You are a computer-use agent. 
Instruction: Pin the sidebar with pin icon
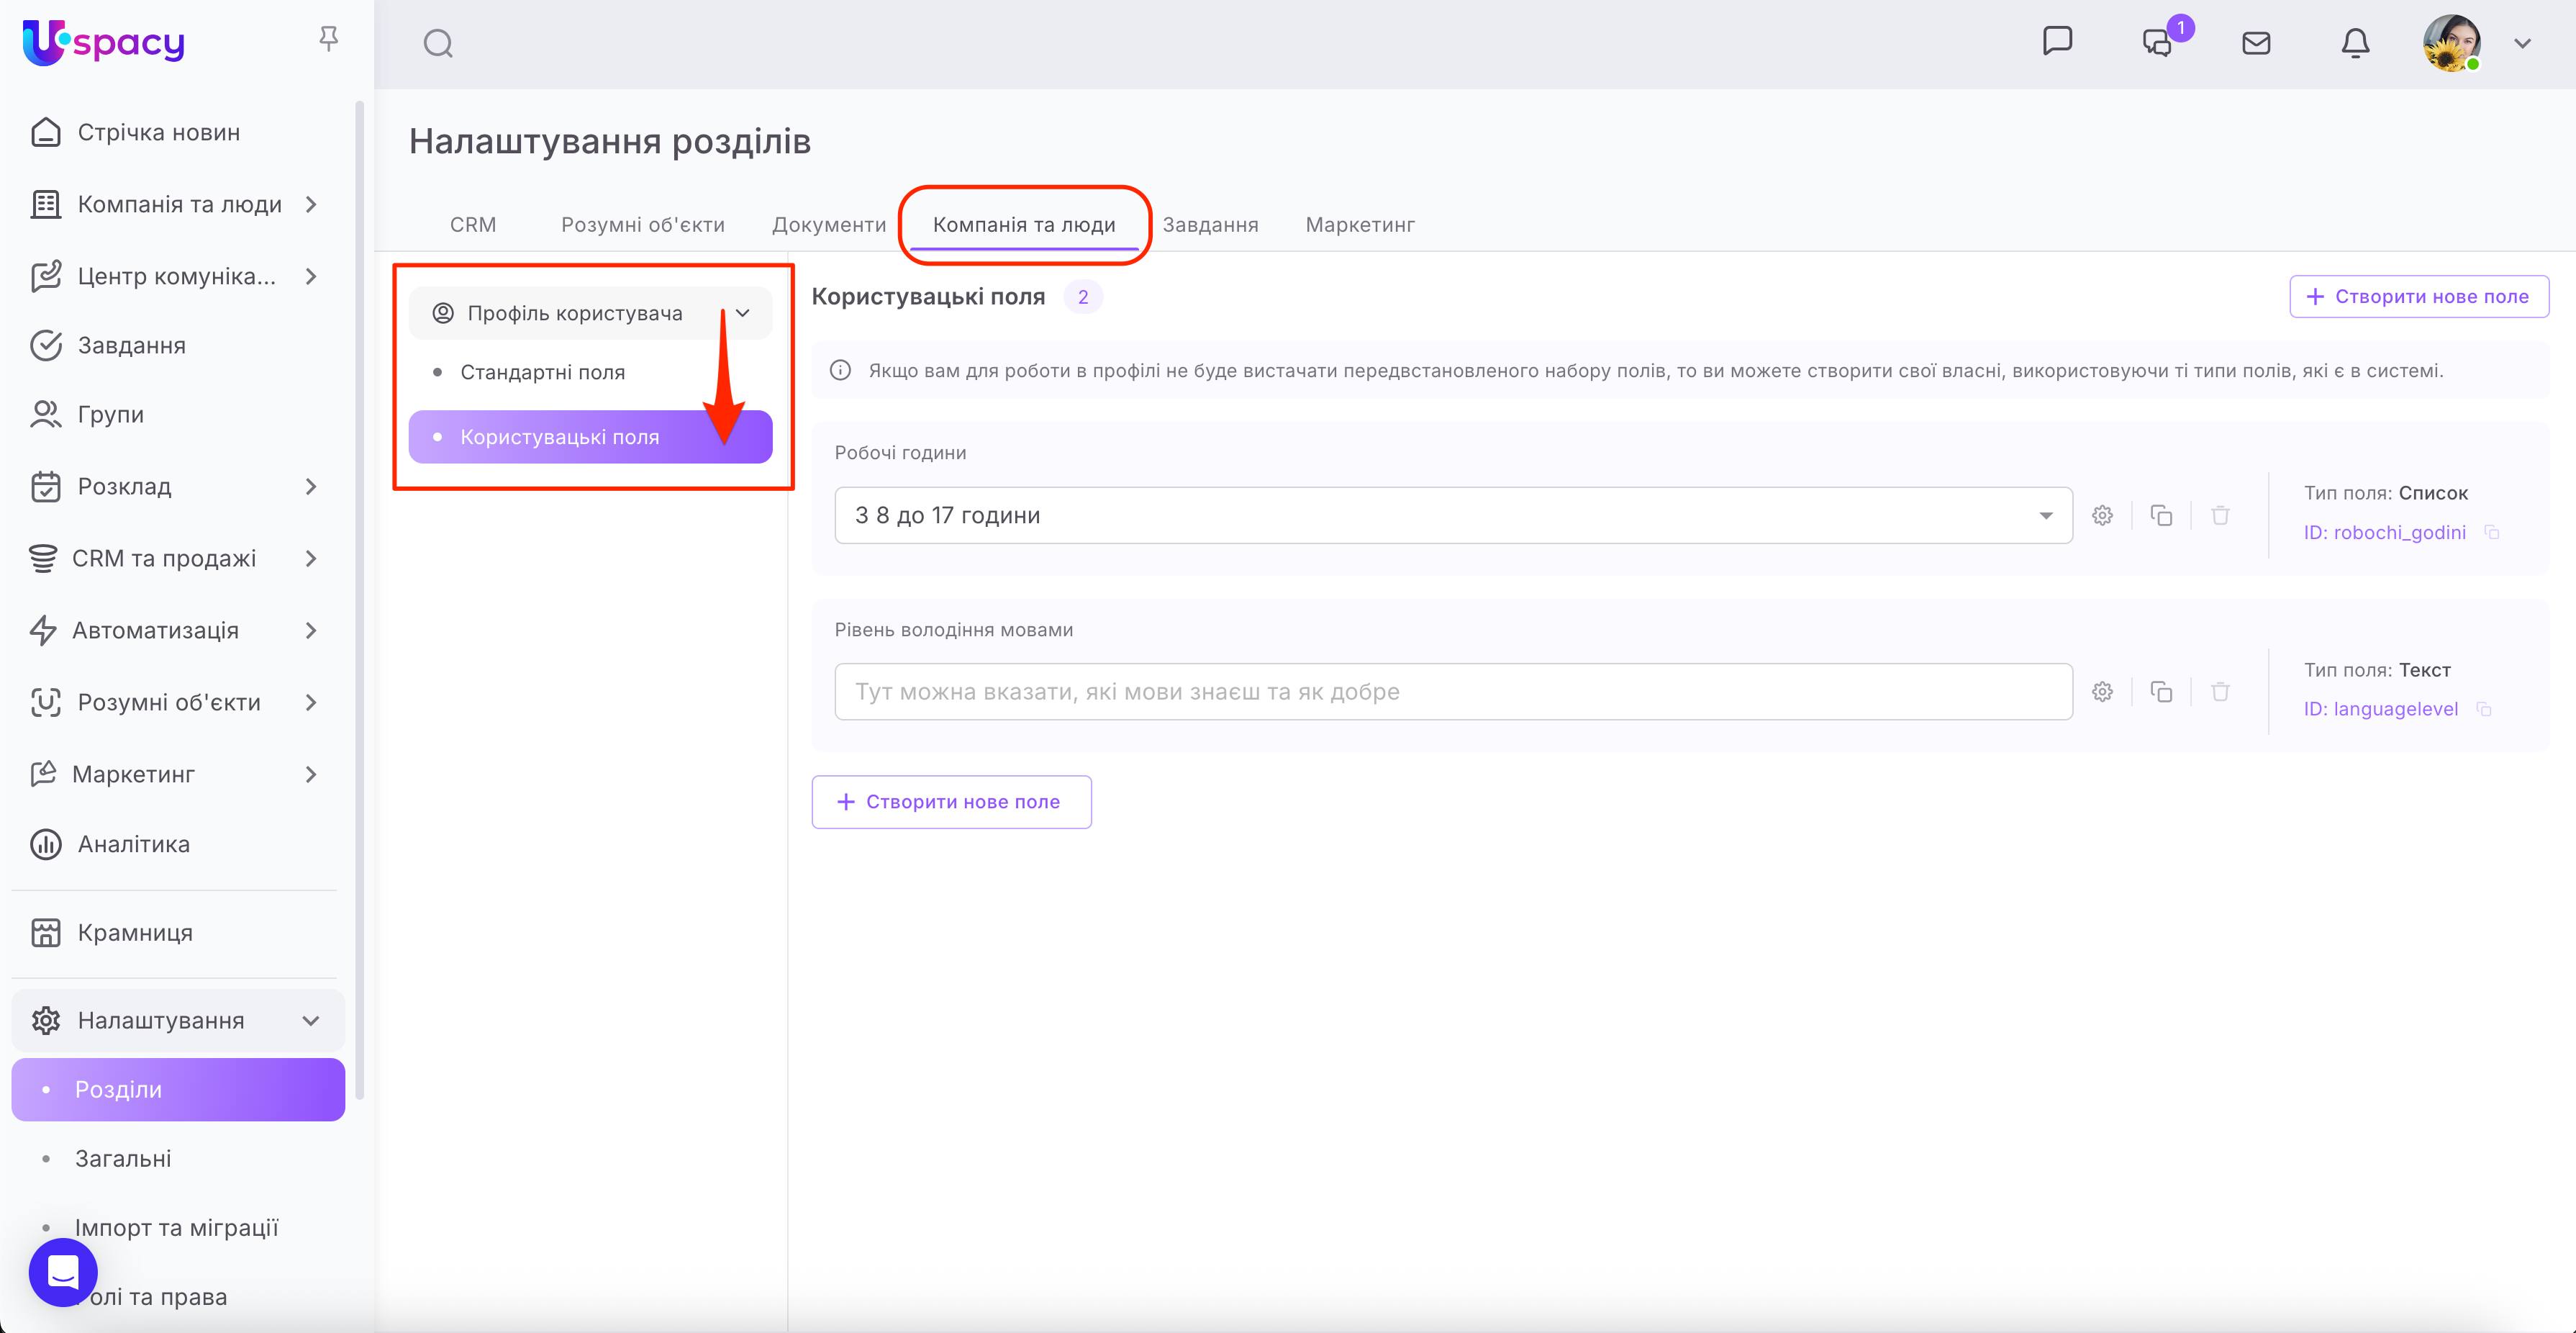[328, 39]
